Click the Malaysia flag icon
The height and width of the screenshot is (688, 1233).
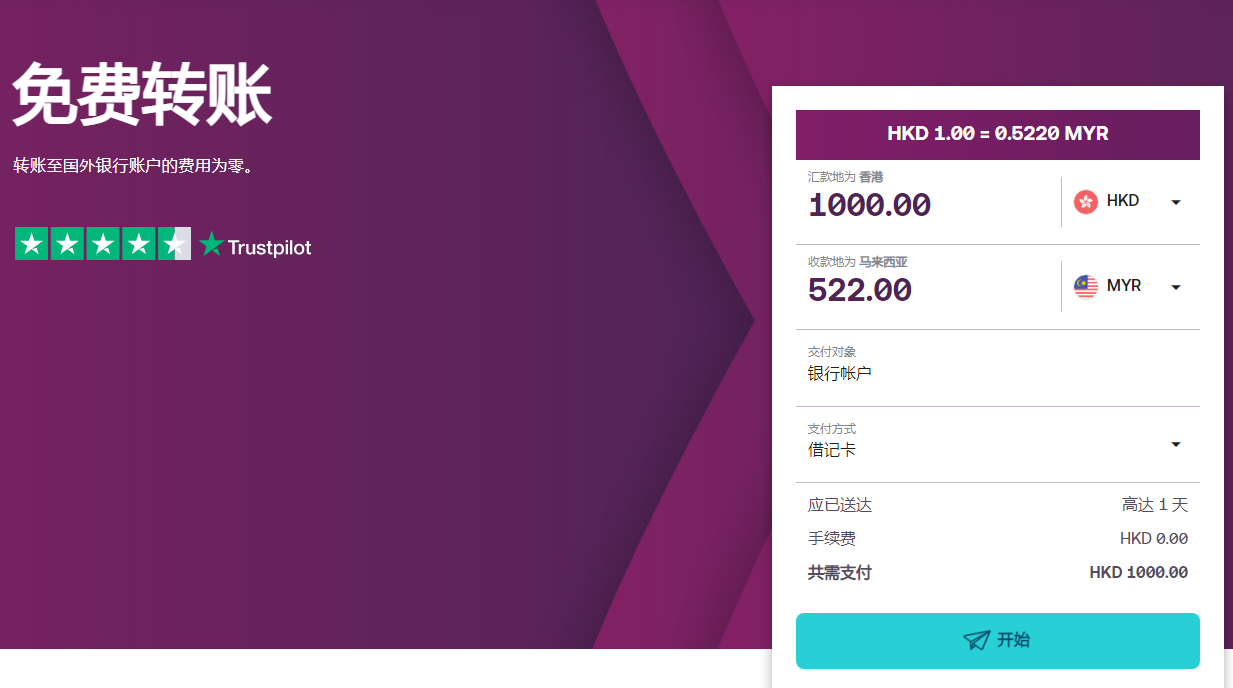point(1086,287)
